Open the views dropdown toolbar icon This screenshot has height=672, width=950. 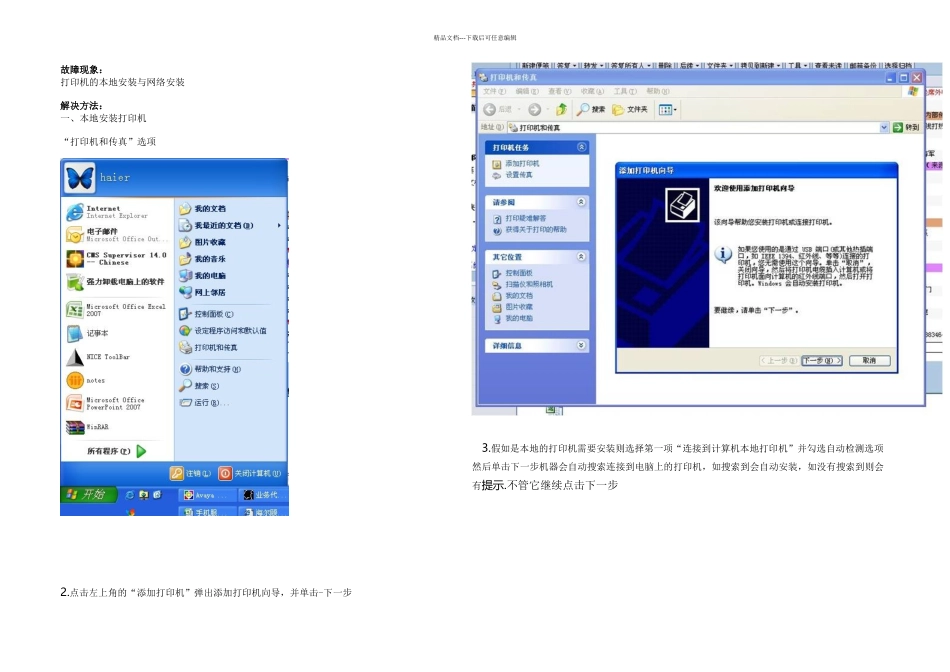tap(668, 110)
